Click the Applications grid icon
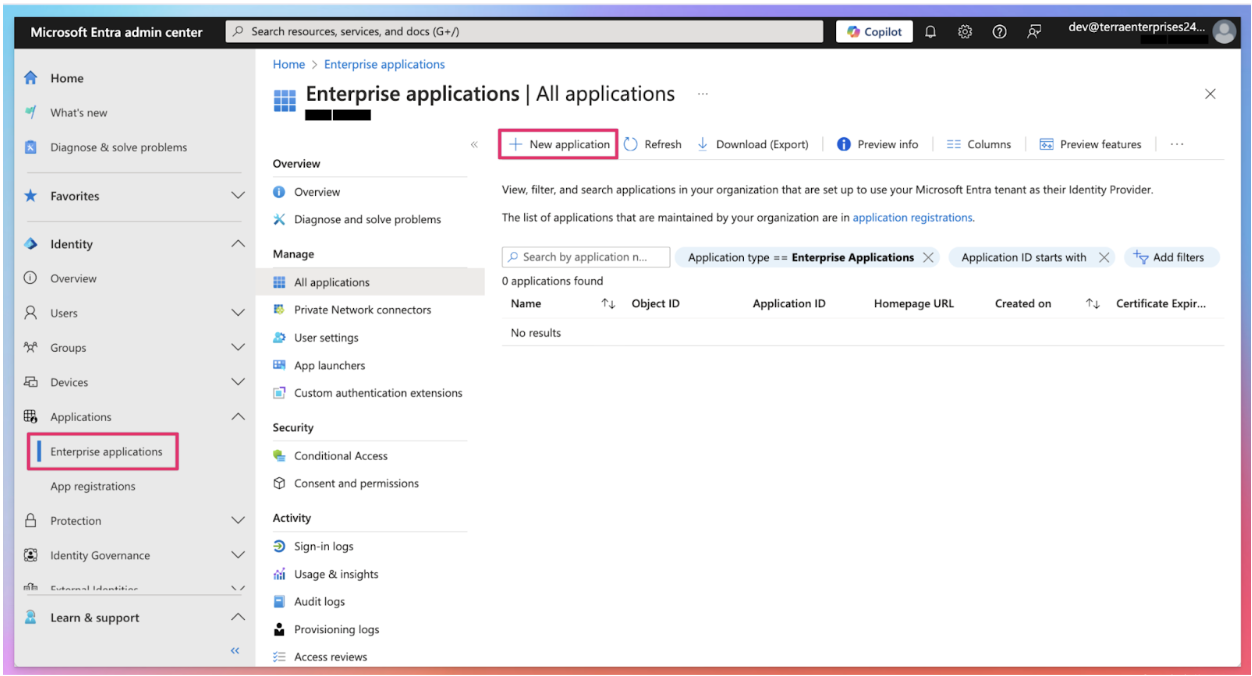This screenshot has width=1252, height=676. pos(30,417)
